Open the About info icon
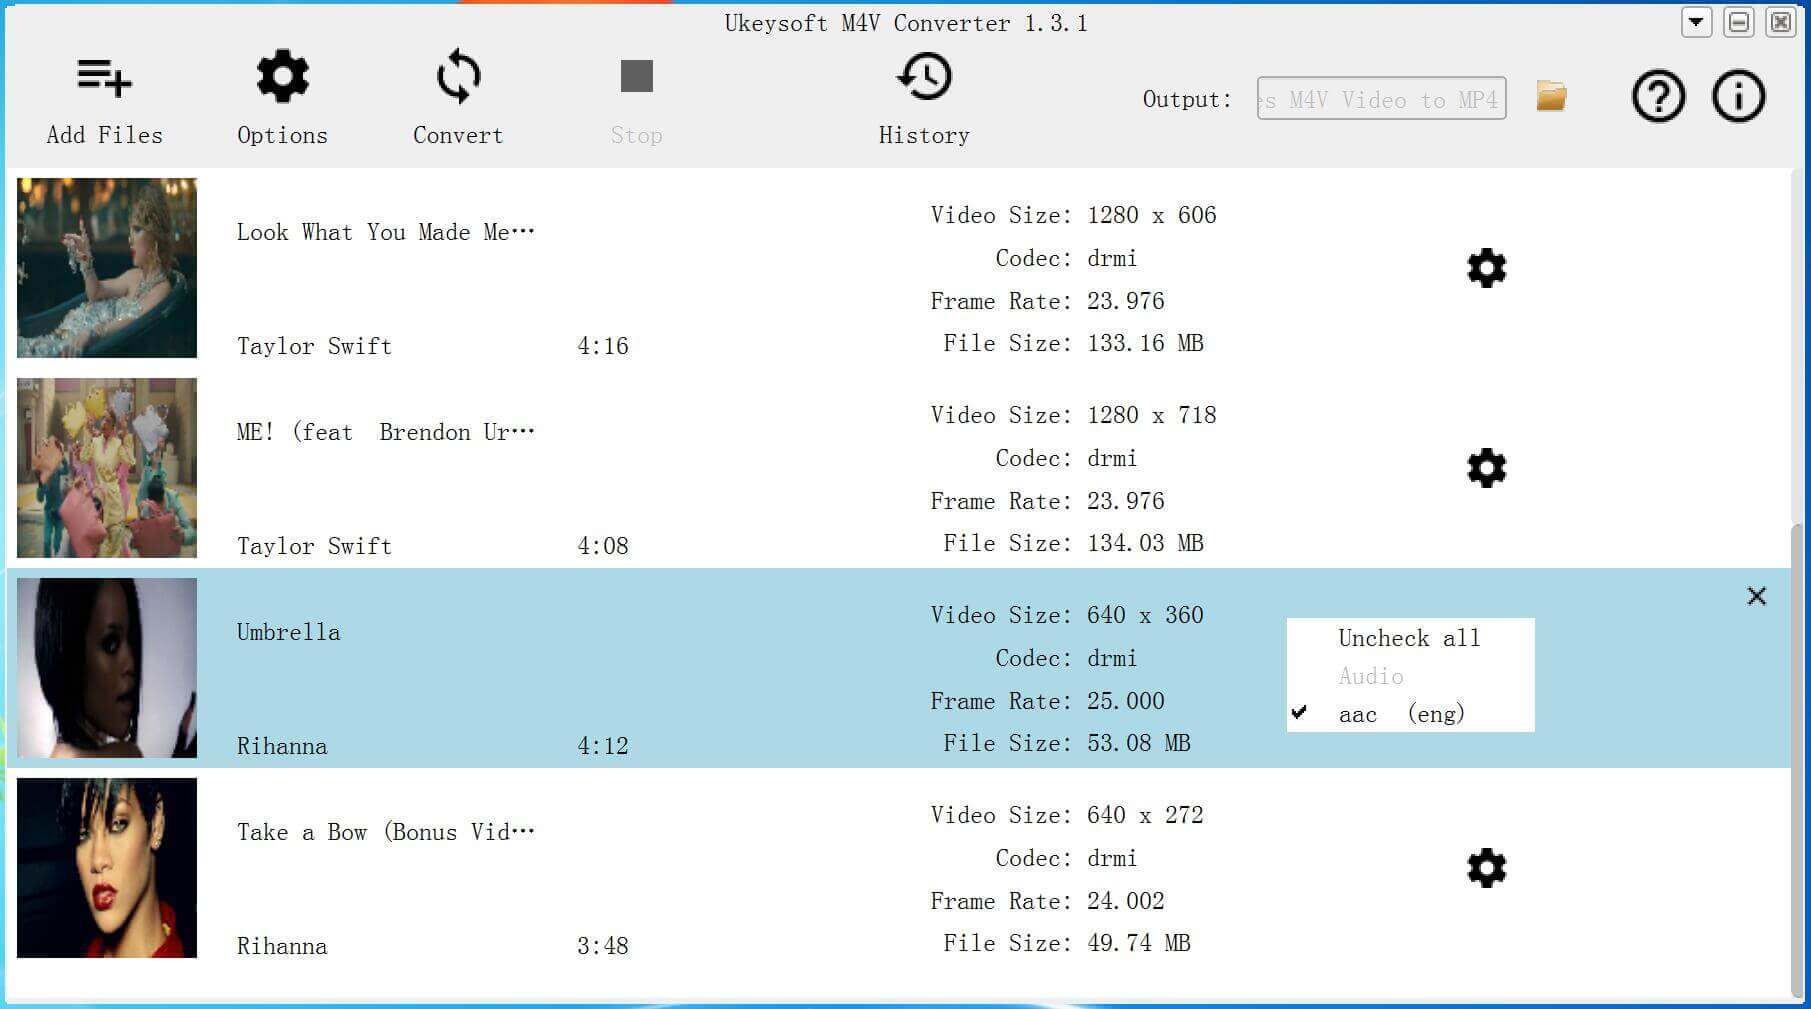The width and height of the screenshot is (1811, 1009). click(x=1738, y=97)
